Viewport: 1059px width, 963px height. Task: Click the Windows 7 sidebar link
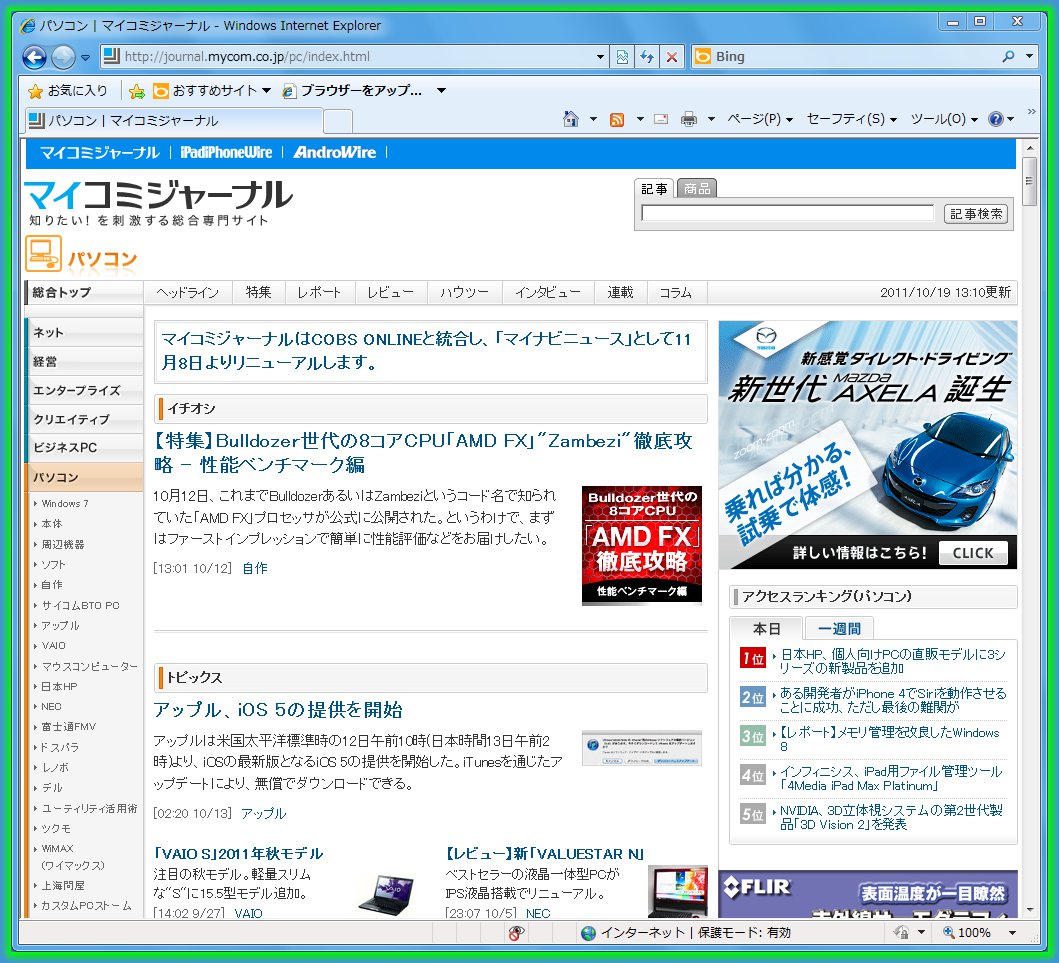point(65,504)
